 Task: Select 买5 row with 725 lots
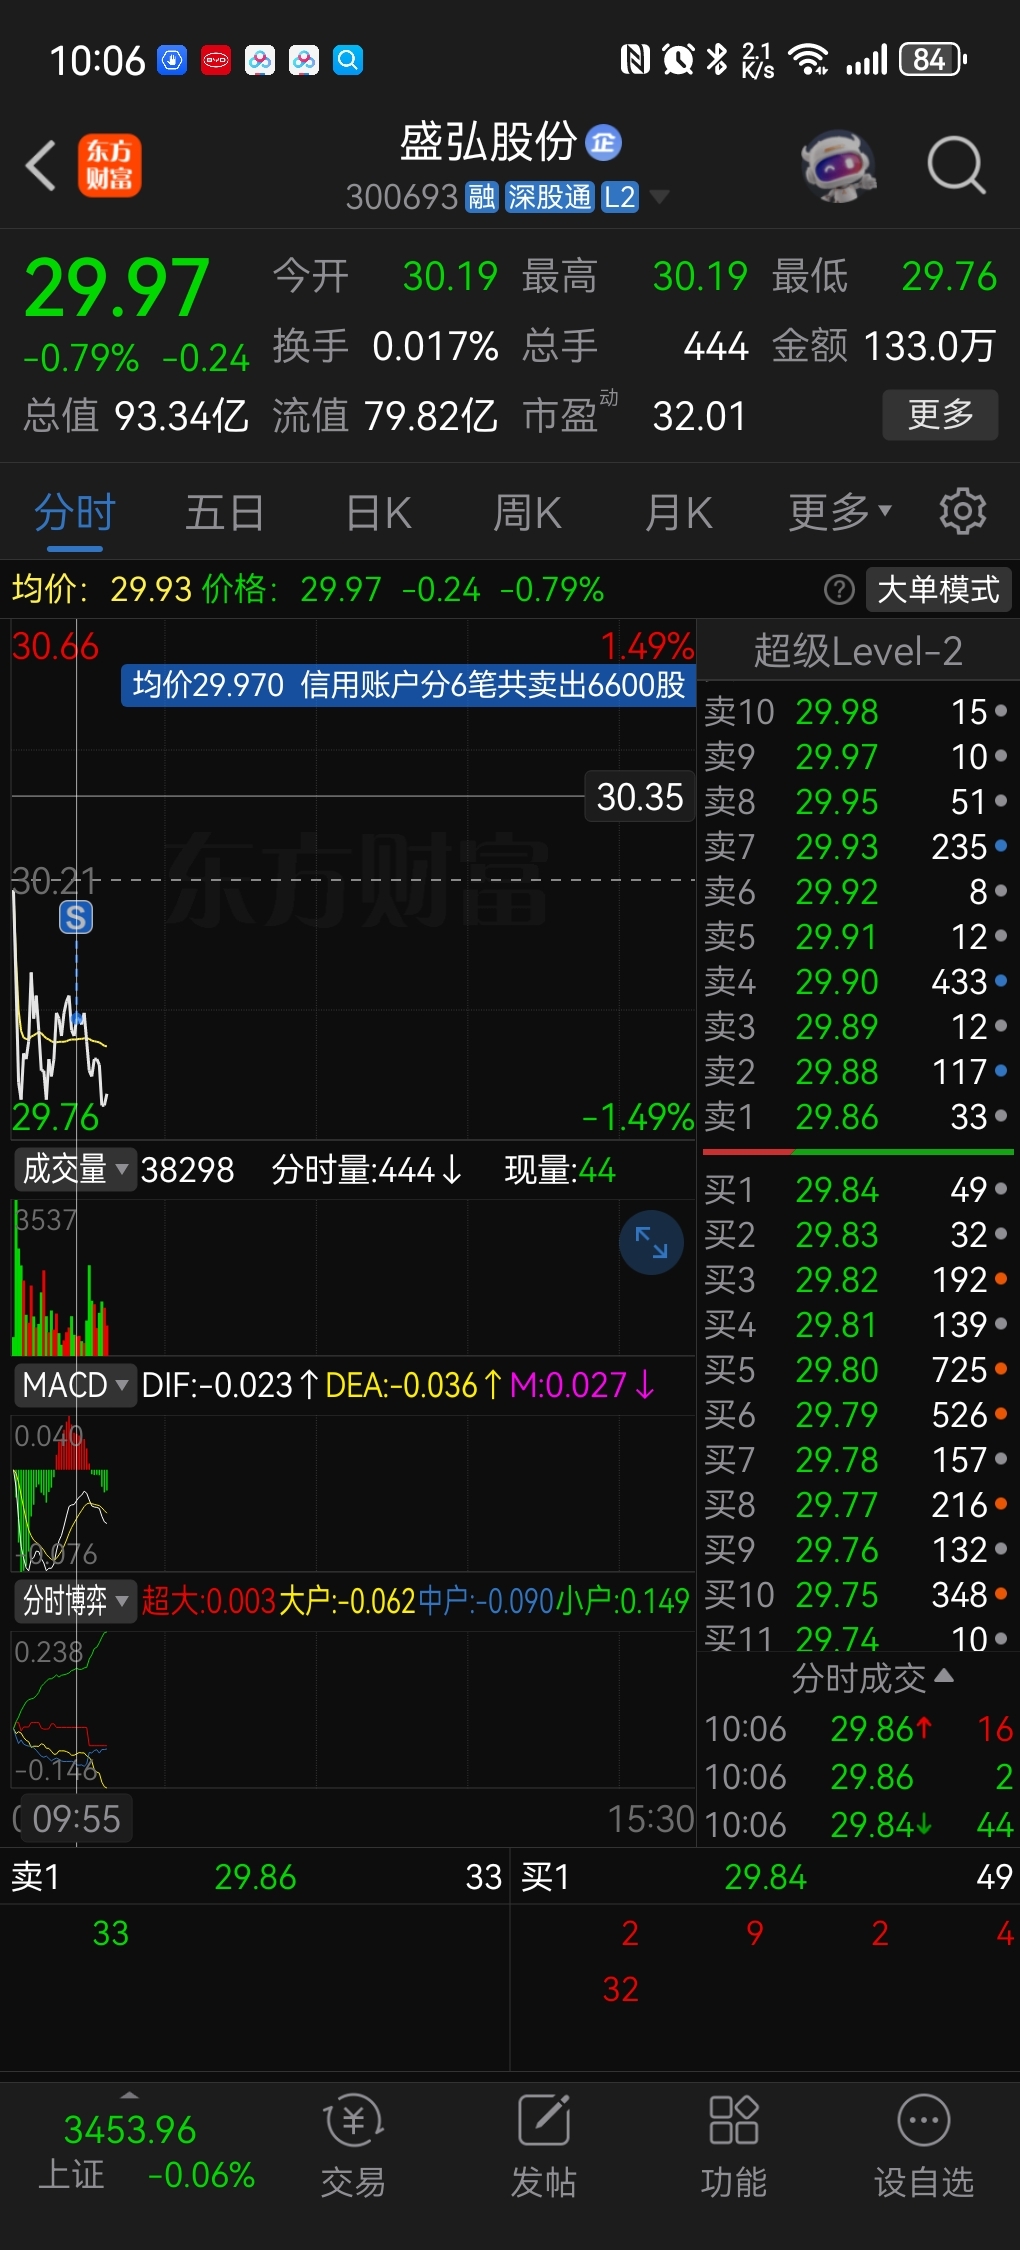click(857, 1370)
